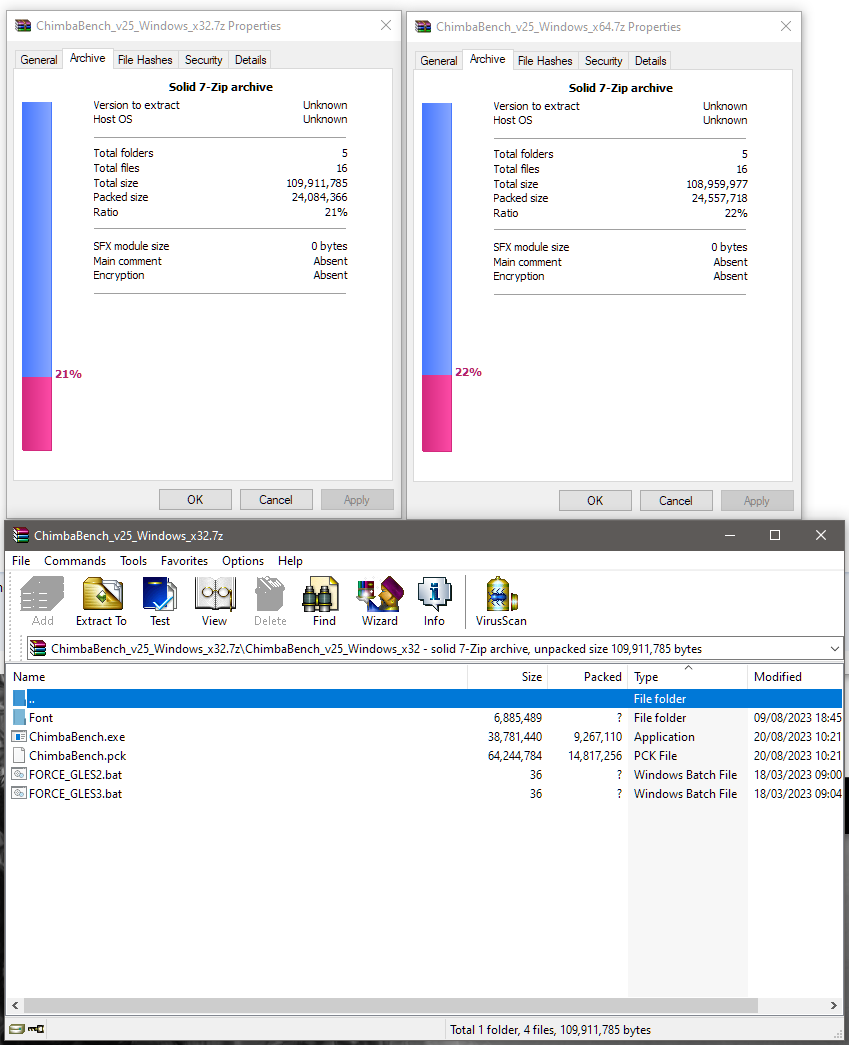The width and height of the screenshot is (849, 1045).
Task: Close the x32 Properties dialog
Action: tap(386, 25)
